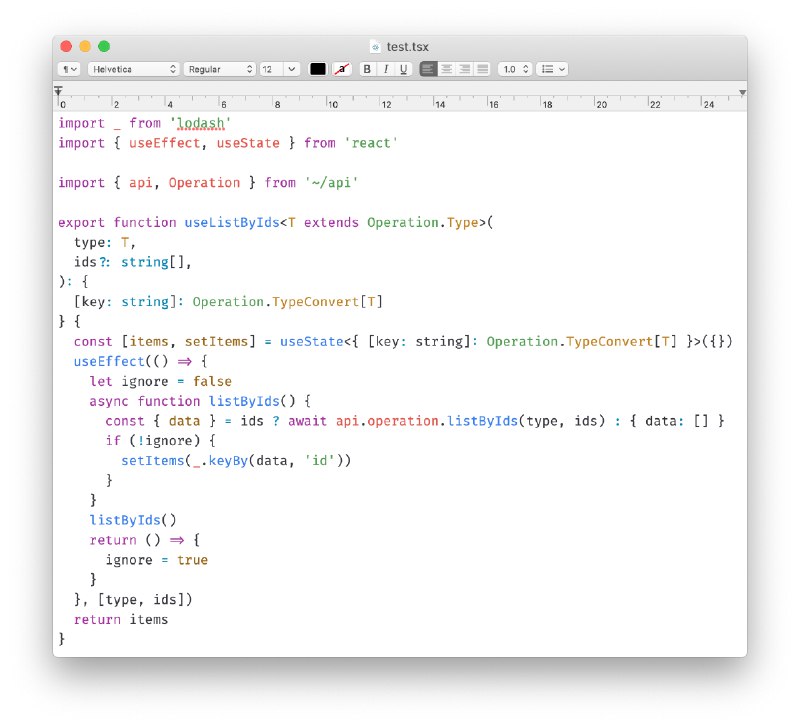This screenshot has height=727, width=800.
Task: Align text left
Action: [429, 69]
